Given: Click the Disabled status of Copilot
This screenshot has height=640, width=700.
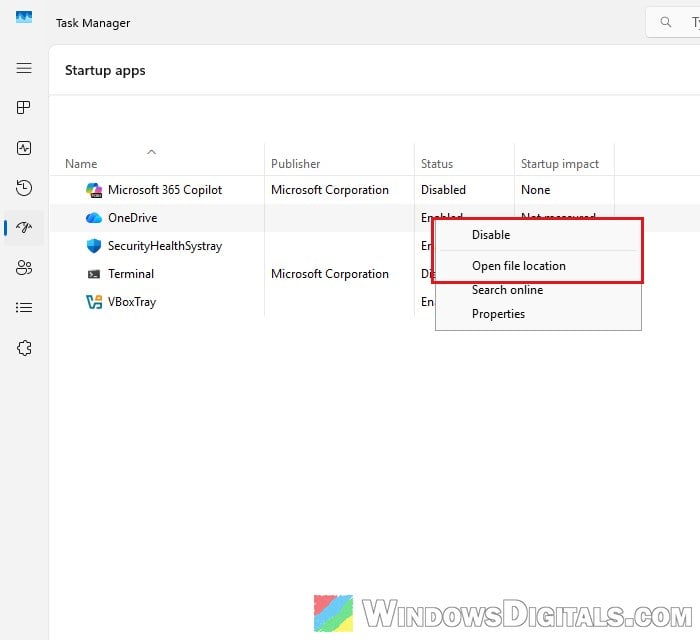Looking at the screenshot, I should 443,190.
